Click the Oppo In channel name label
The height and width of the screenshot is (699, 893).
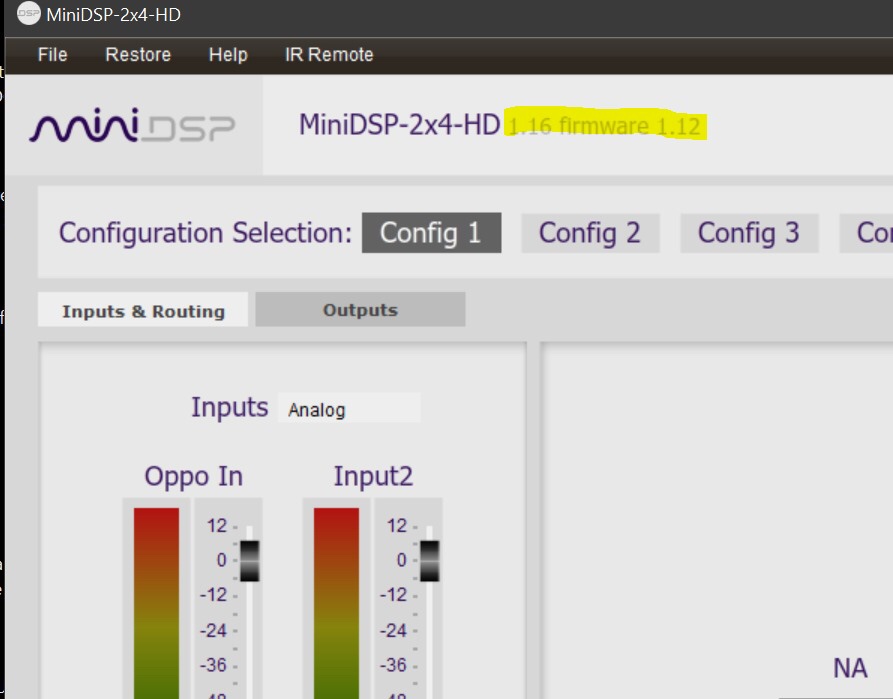click(x=193, y=476)
